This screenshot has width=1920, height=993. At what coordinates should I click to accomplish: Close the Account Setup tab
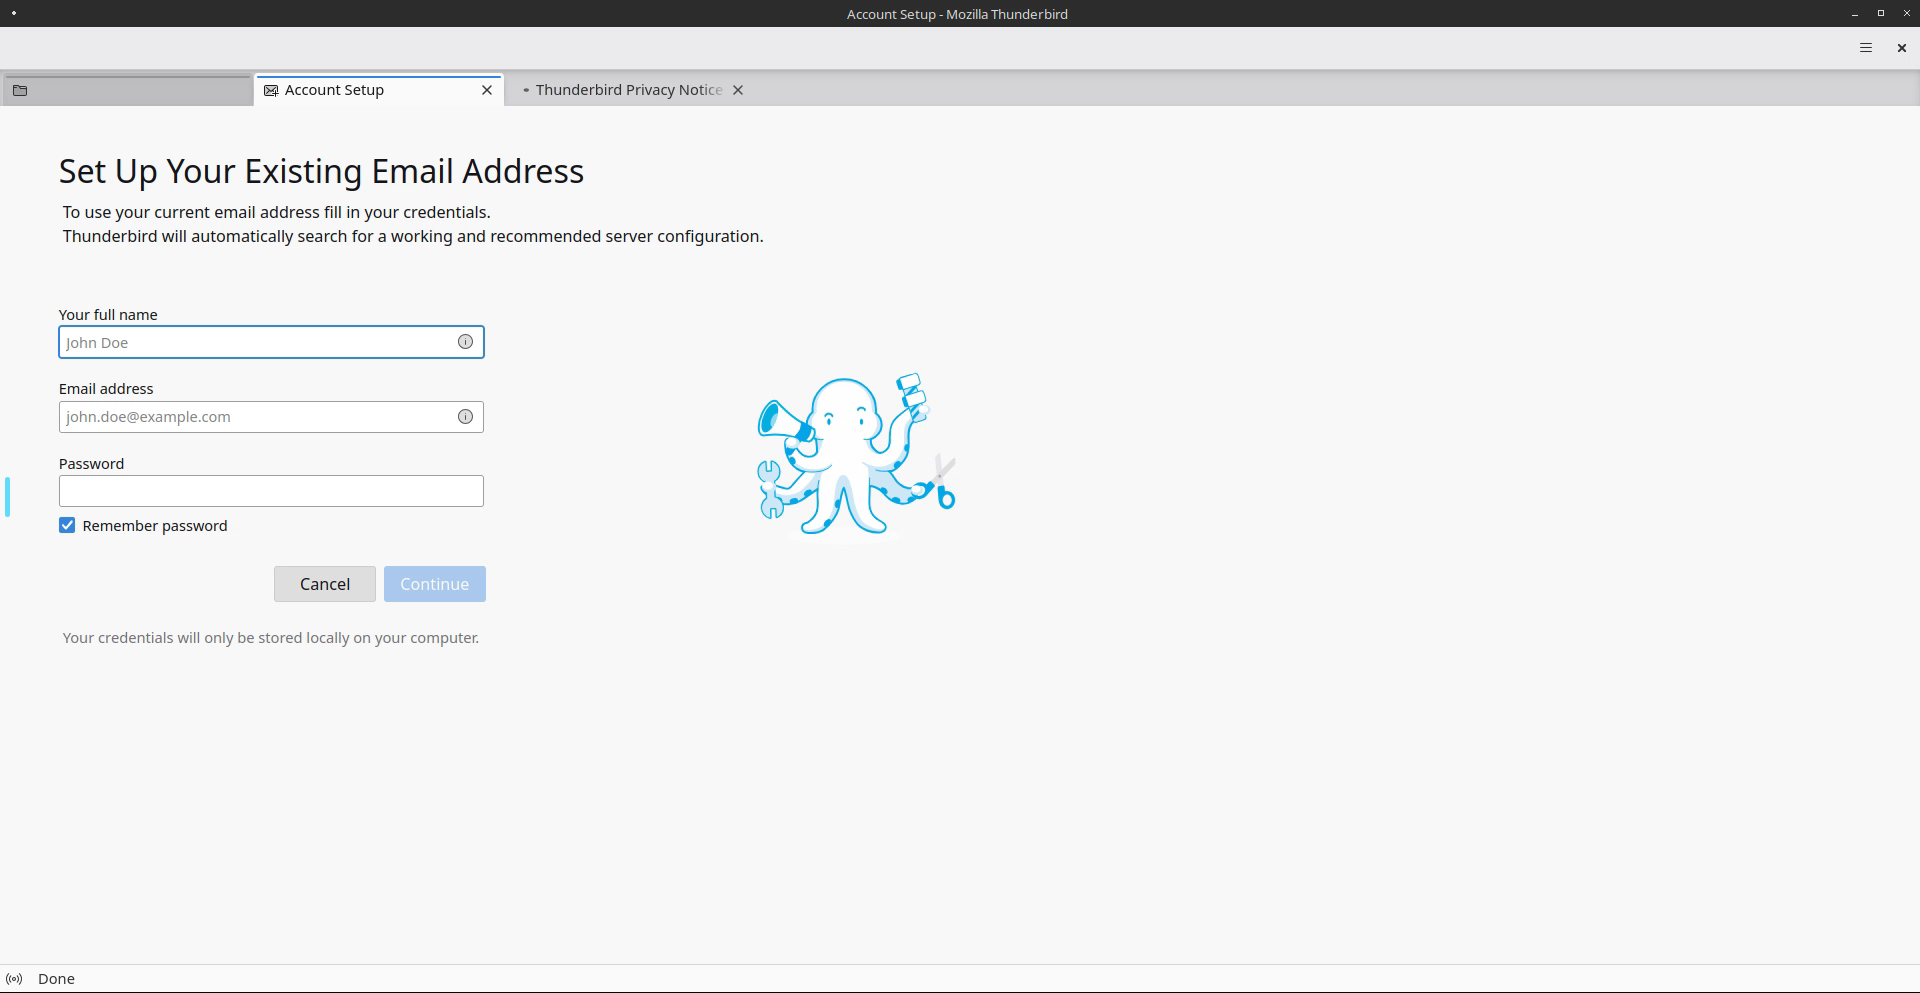(487, 90)
